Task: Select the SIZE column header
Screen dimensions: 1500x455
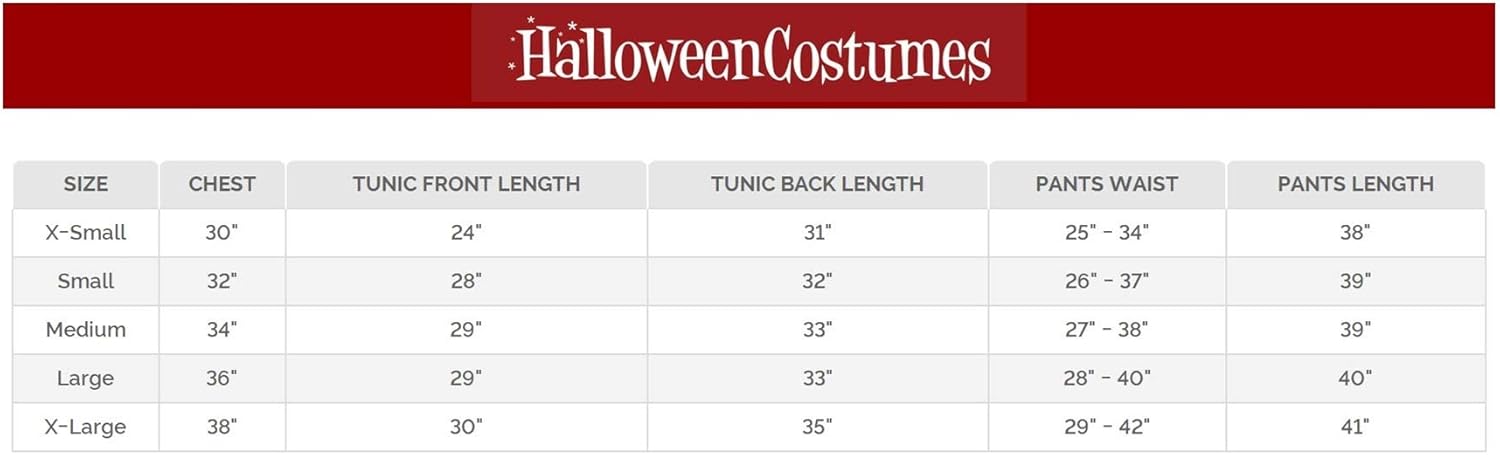Action: (x=86, y=184)
